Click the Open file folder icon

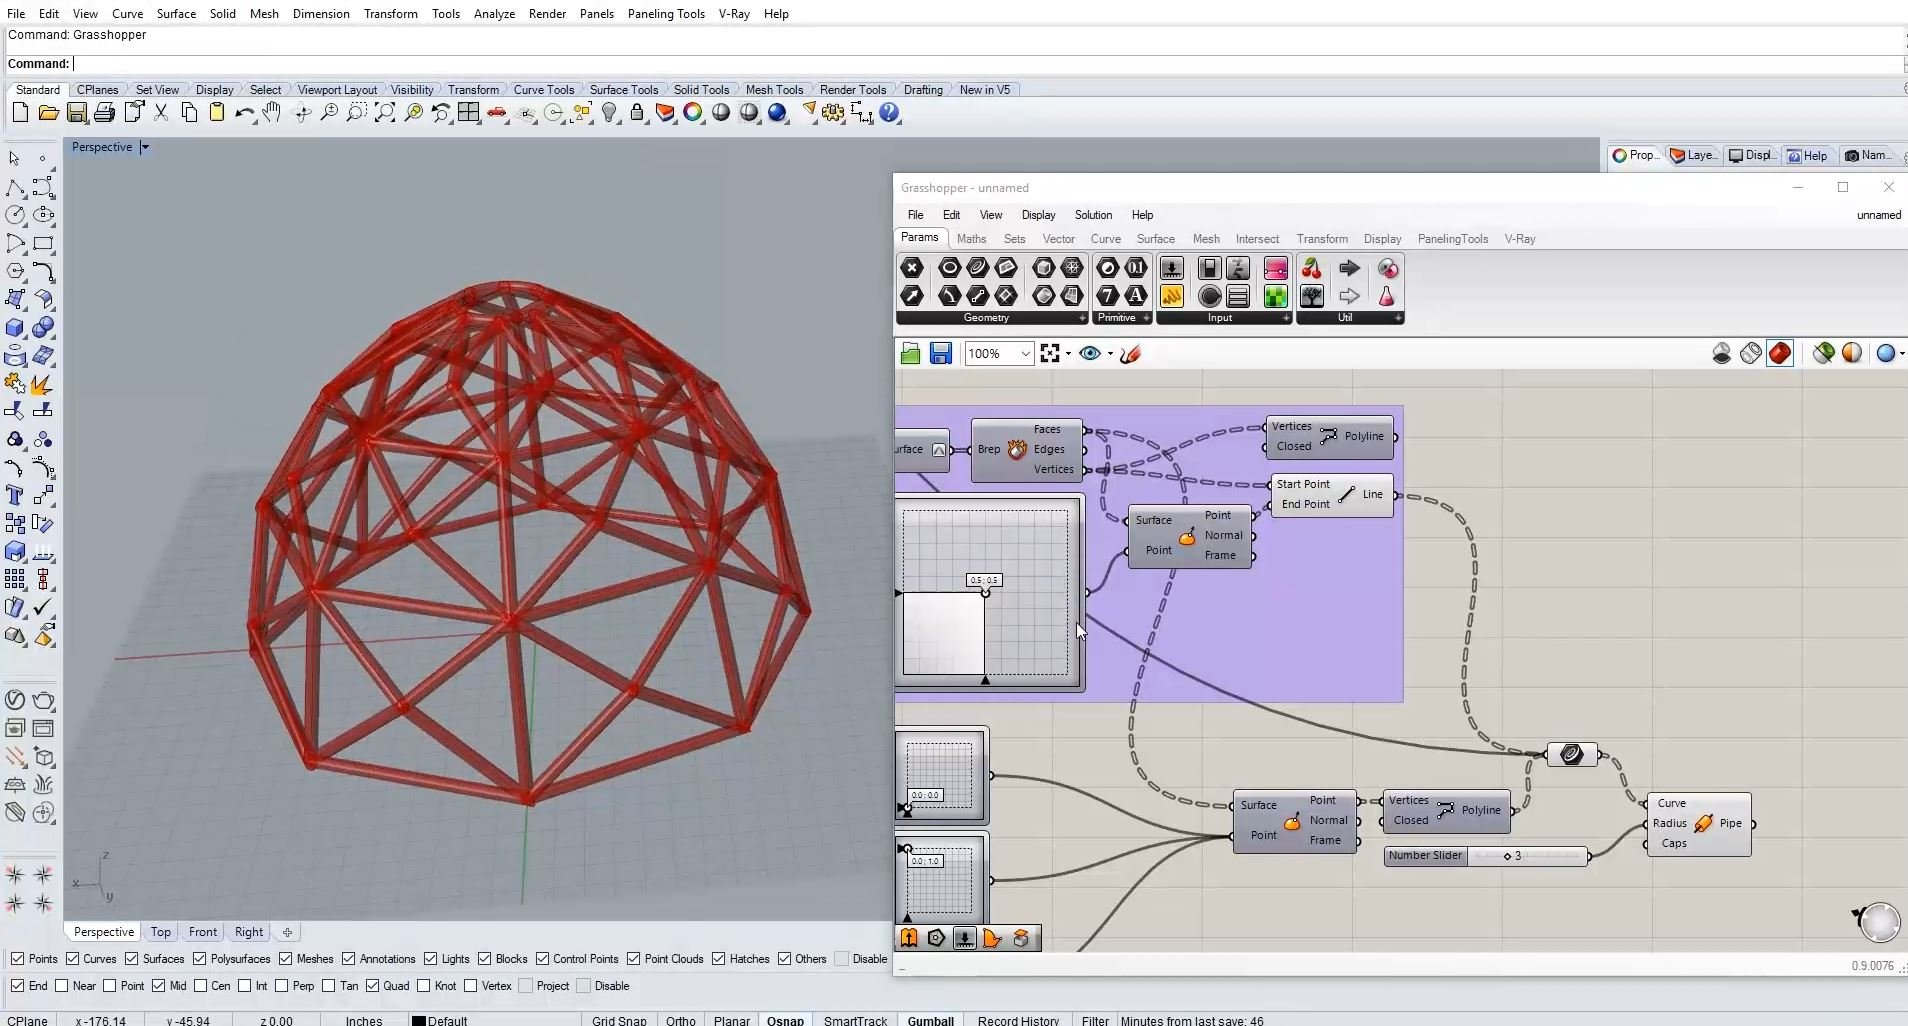pos(48,113)
